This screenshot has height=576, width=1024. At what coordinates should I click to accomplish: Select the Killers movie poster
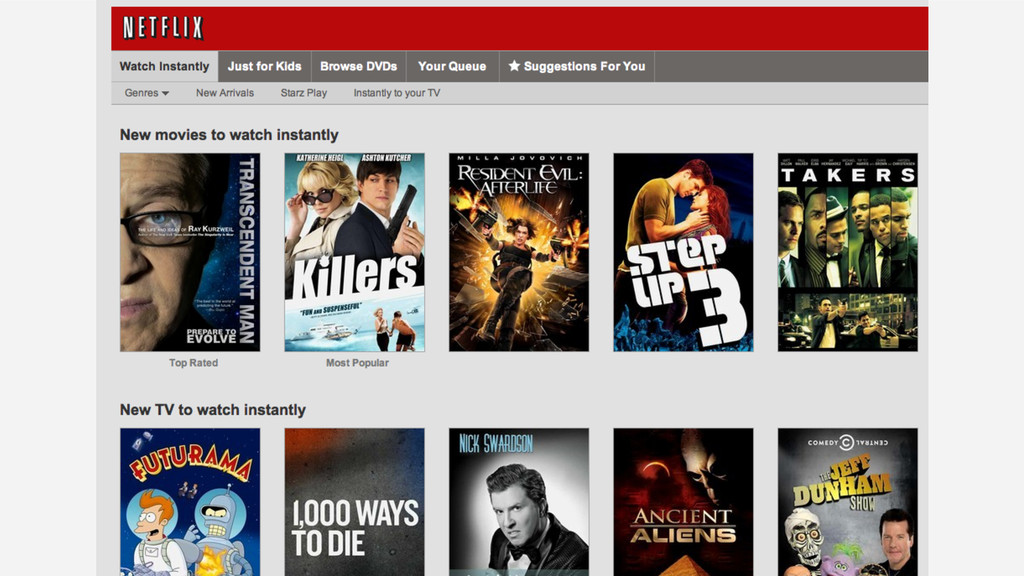coord(355,252)
